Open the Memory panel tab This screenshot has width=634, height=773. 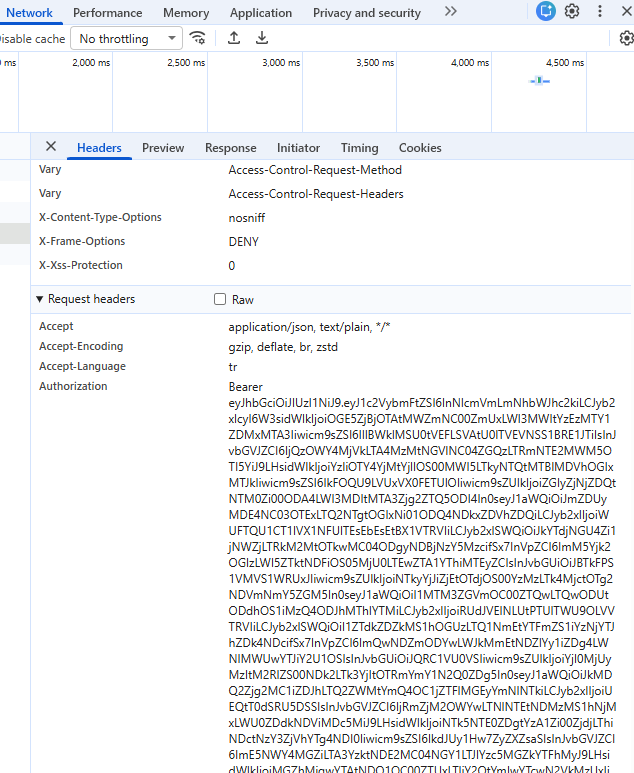[186, 13]
